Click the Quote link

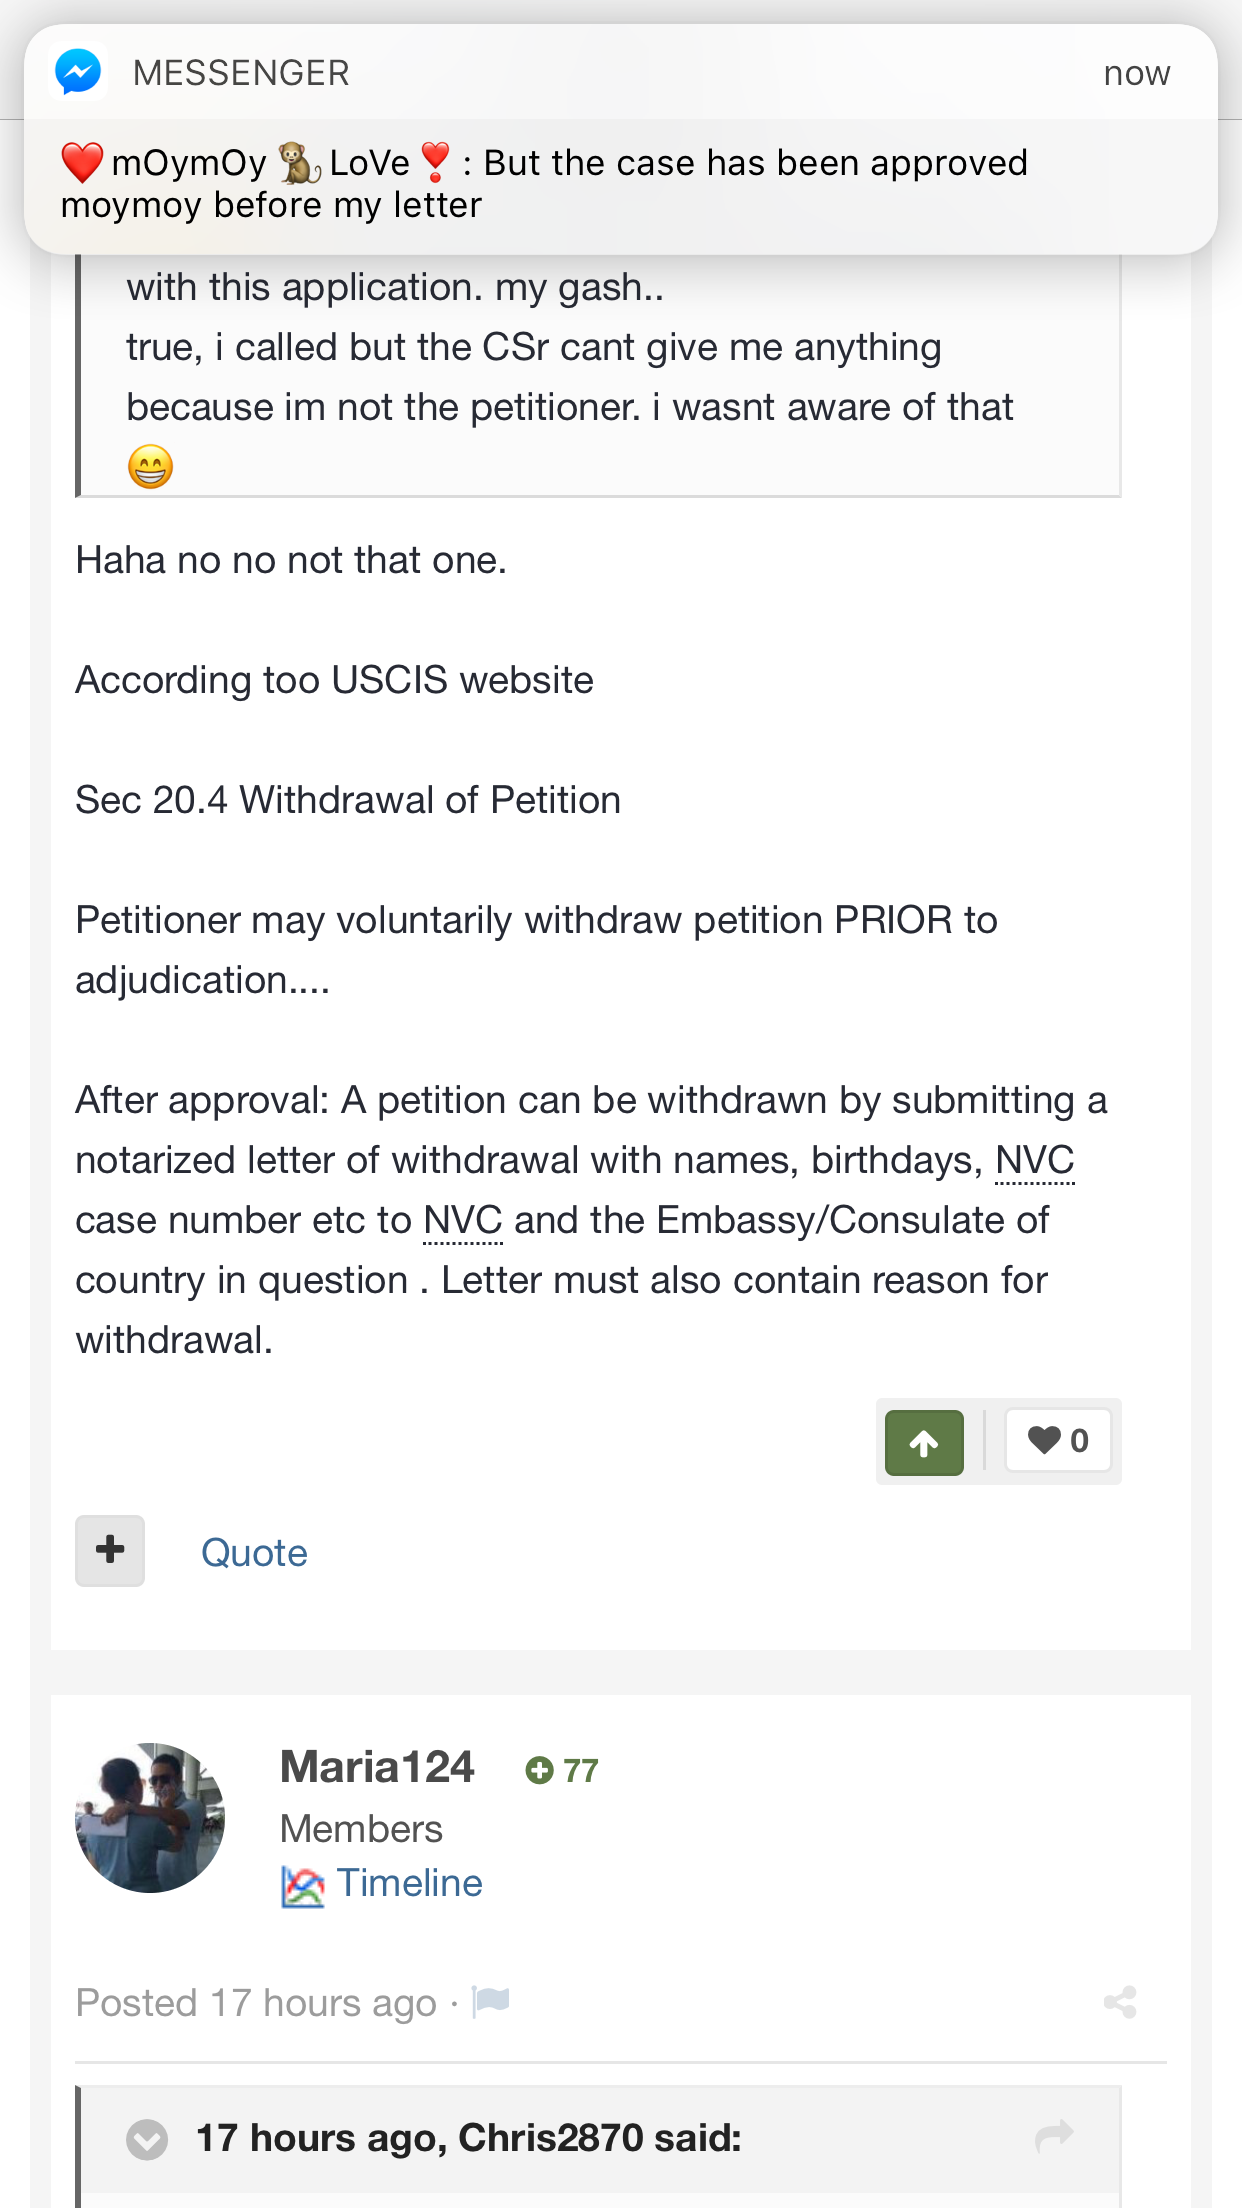pos(254,1553)
